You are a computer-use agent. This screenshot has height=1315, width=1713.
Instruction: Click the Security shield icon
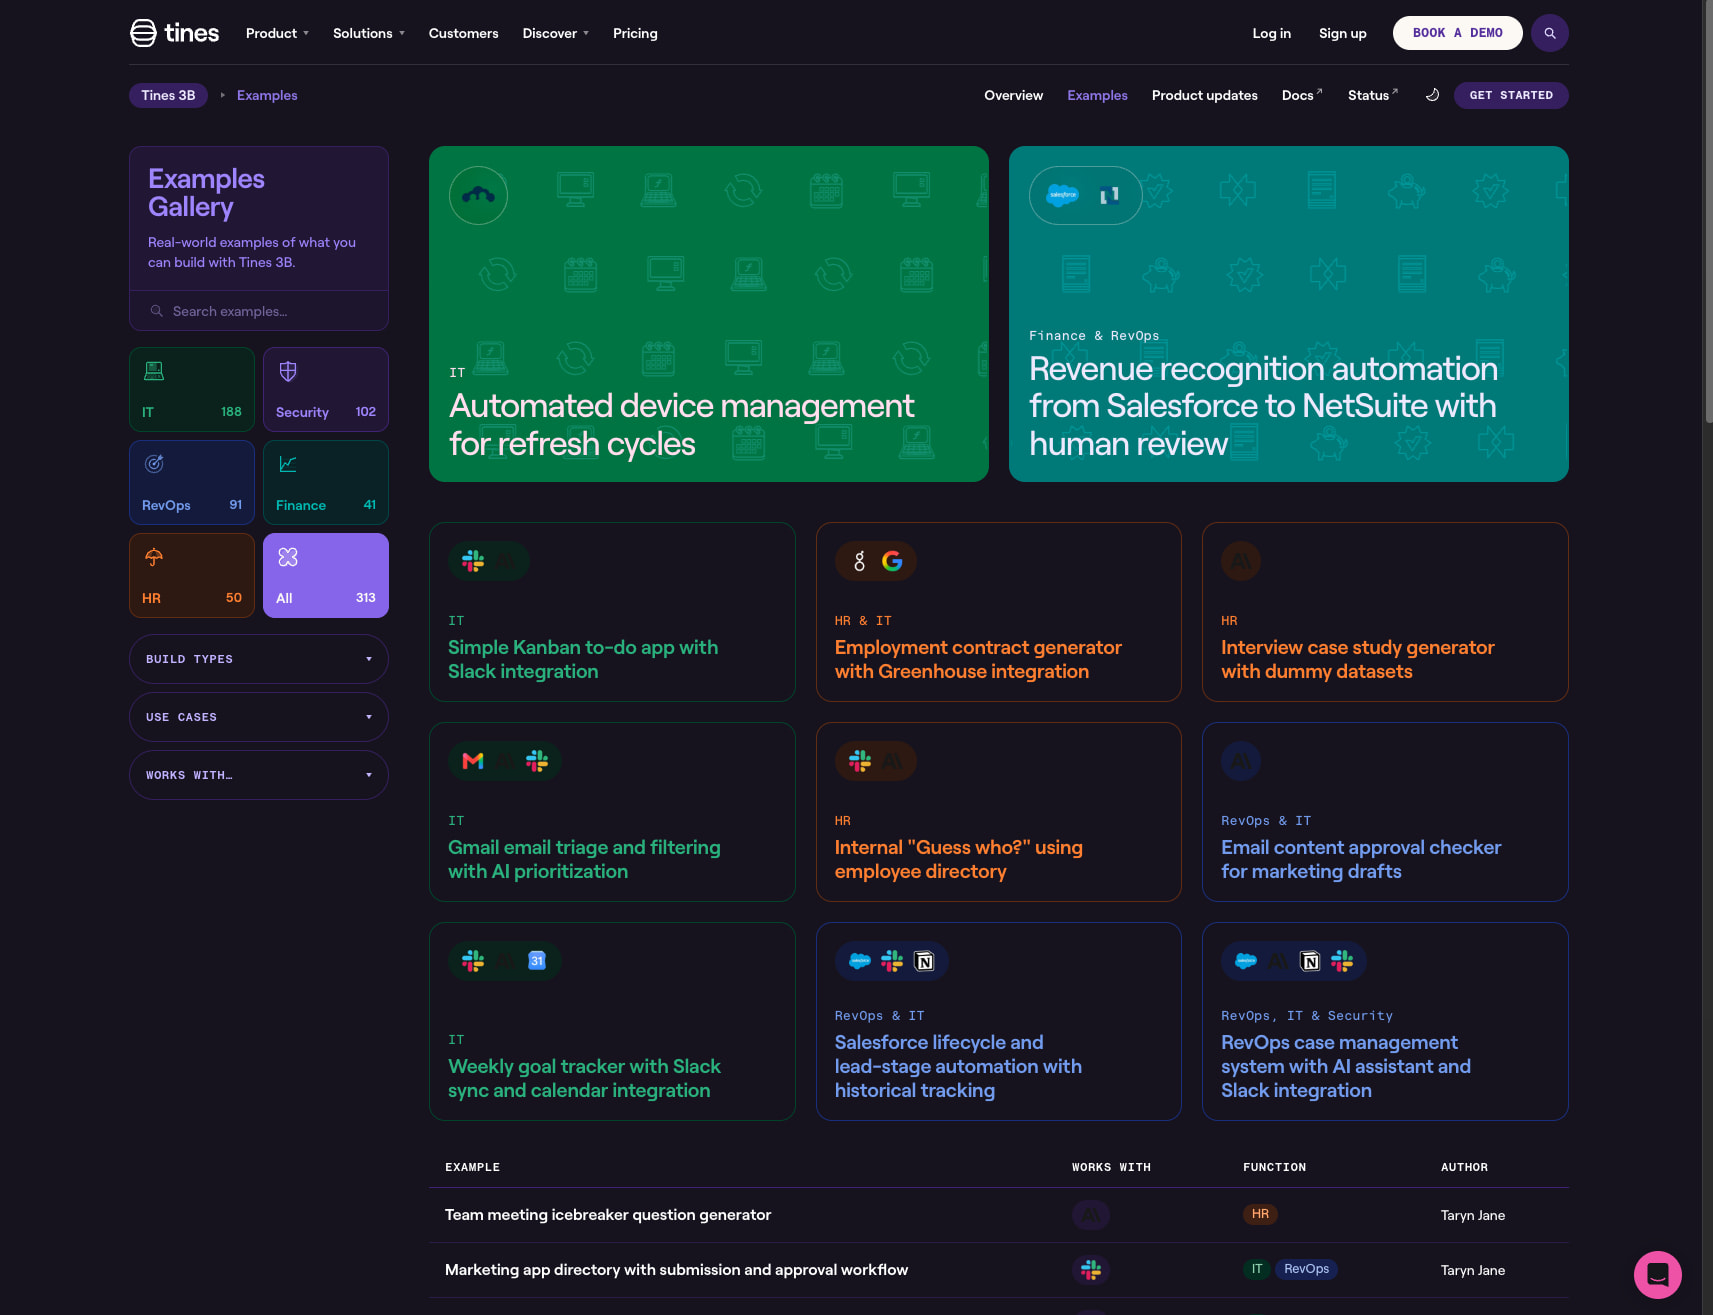point(288,371)
